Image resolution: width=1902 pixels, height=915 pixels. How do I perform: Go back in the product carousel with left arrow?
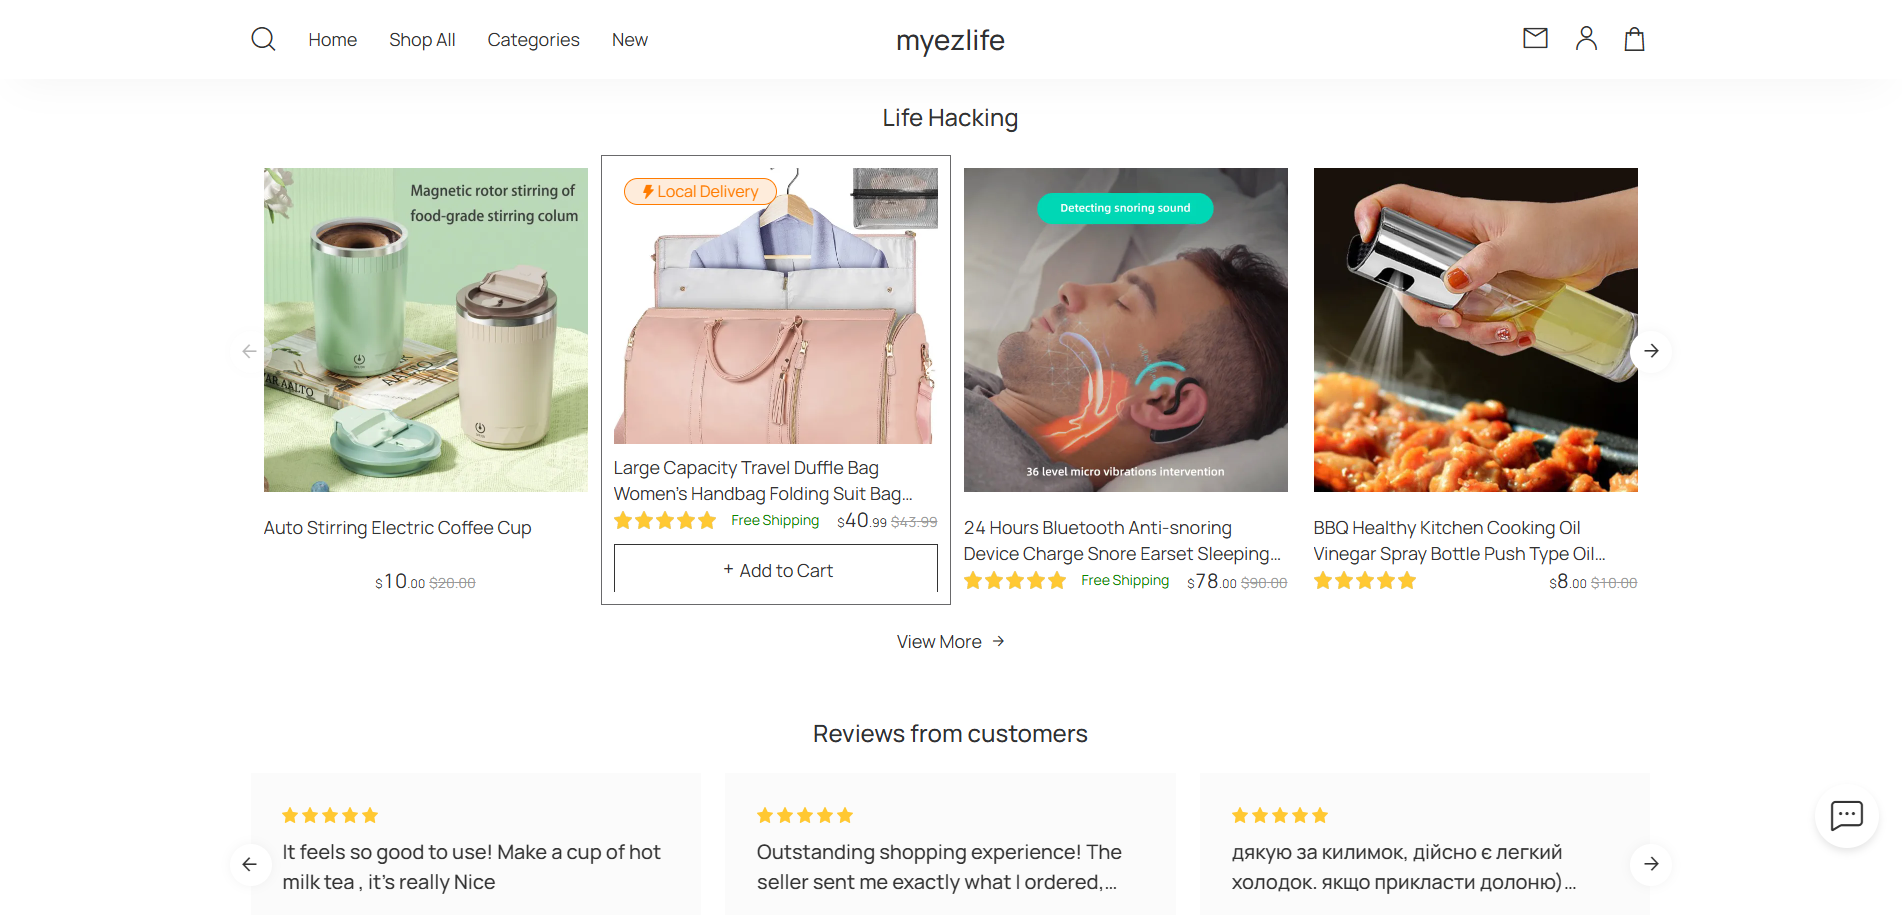pyautogui.click(x=250, y=351)
